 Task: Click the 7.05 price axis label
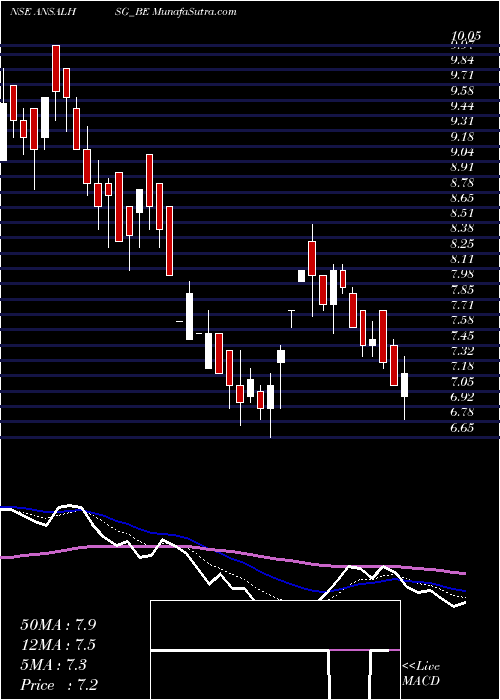(x=462, y=382)
